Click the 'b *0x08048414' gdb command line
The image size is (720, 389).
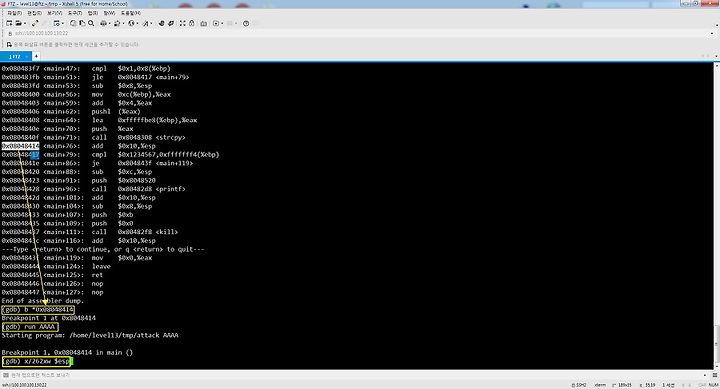38,310
